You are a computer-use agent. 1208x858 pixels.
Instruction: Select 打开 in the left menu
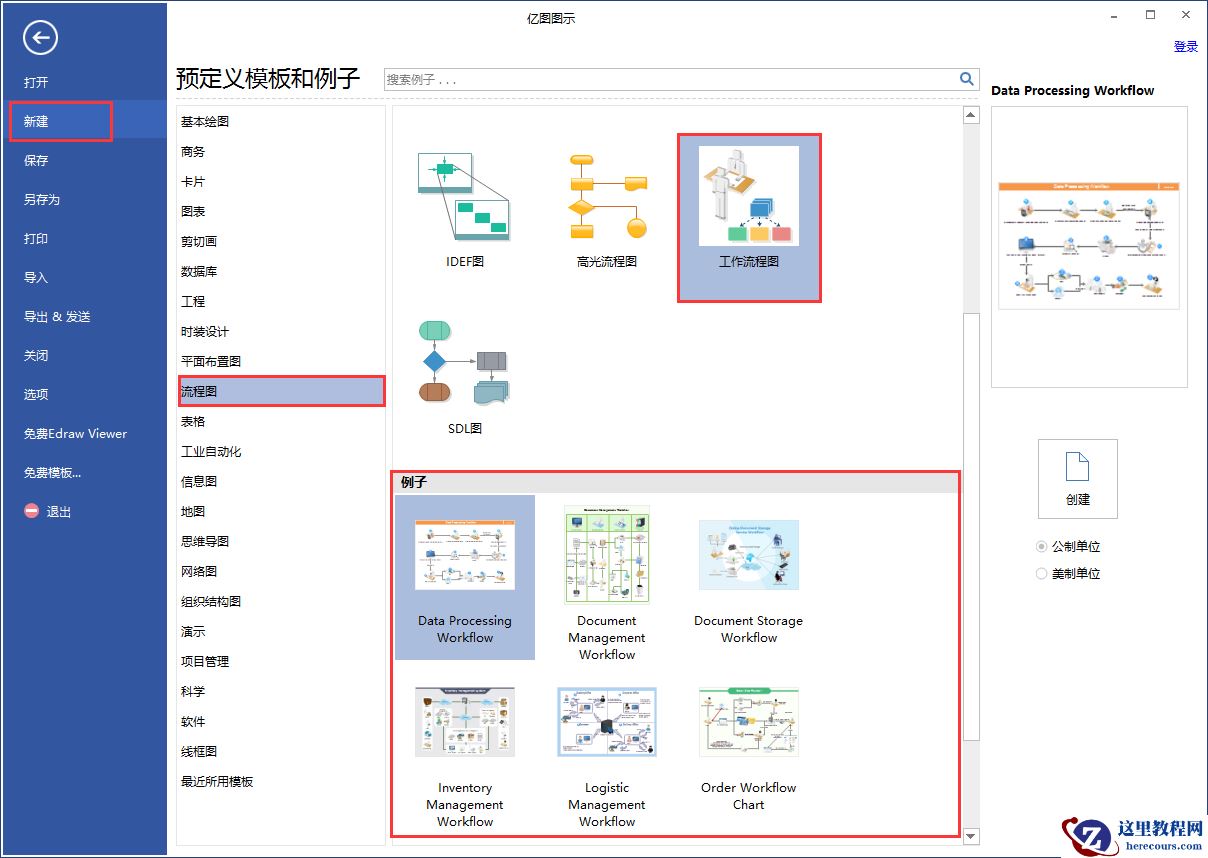click(37, 82)
